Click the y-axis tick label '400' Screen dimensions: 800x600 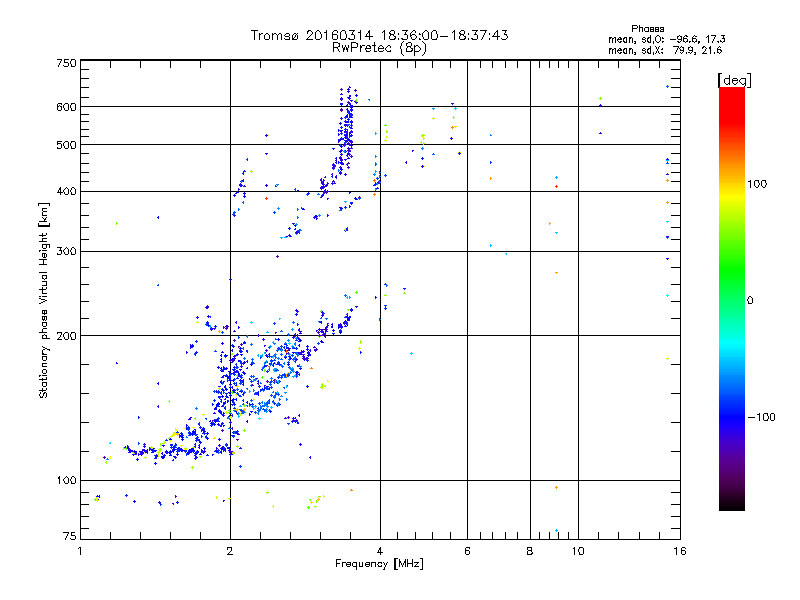pyautogui.click(x=66, y=192)
